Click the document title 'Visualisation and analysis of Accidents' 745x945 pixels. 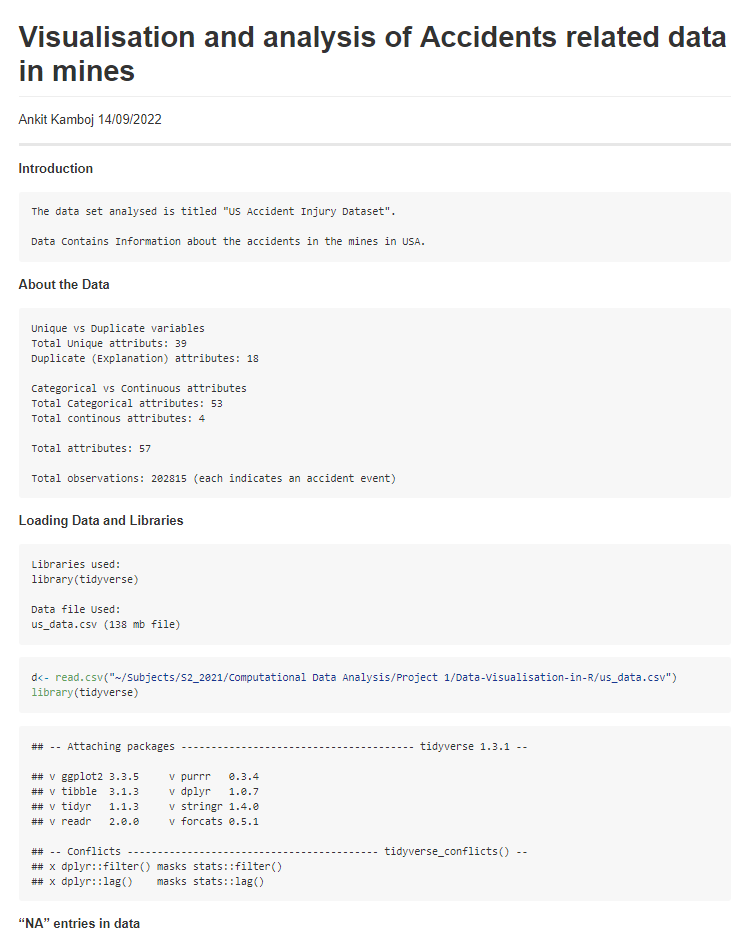tap(372, 54)
